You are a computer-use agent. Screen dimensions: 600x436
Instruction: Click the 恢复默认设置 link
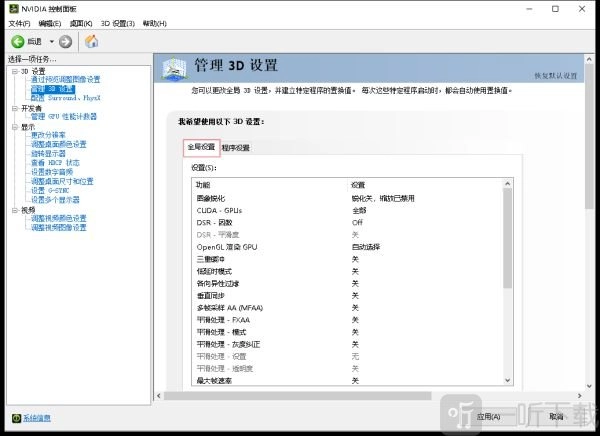pos(556,75)
